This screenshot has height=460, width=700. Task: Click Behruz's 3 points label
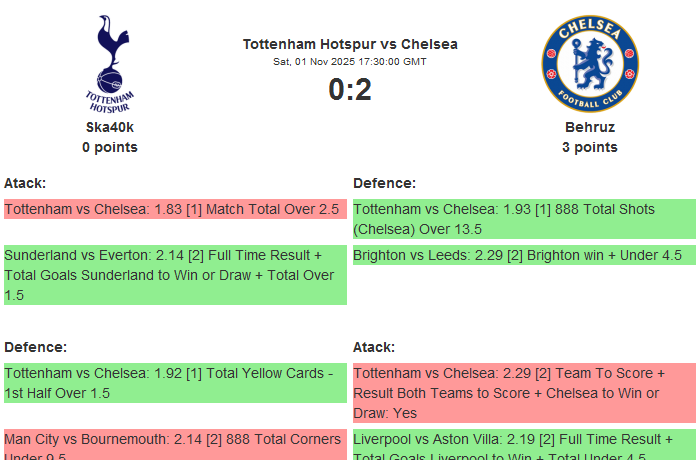point(589,147)
